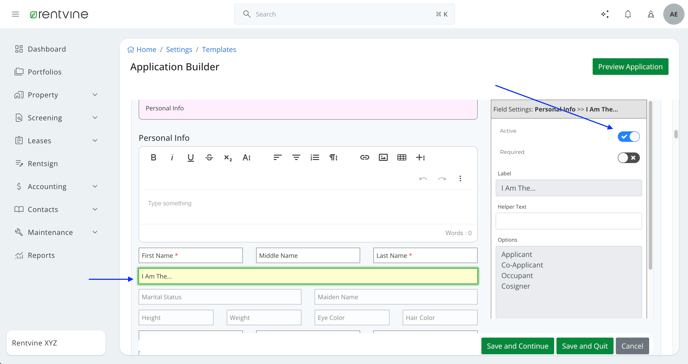The image size is (688, 364).
Task: Apply strikethrough formatting in editor
Action: point(209,157)
